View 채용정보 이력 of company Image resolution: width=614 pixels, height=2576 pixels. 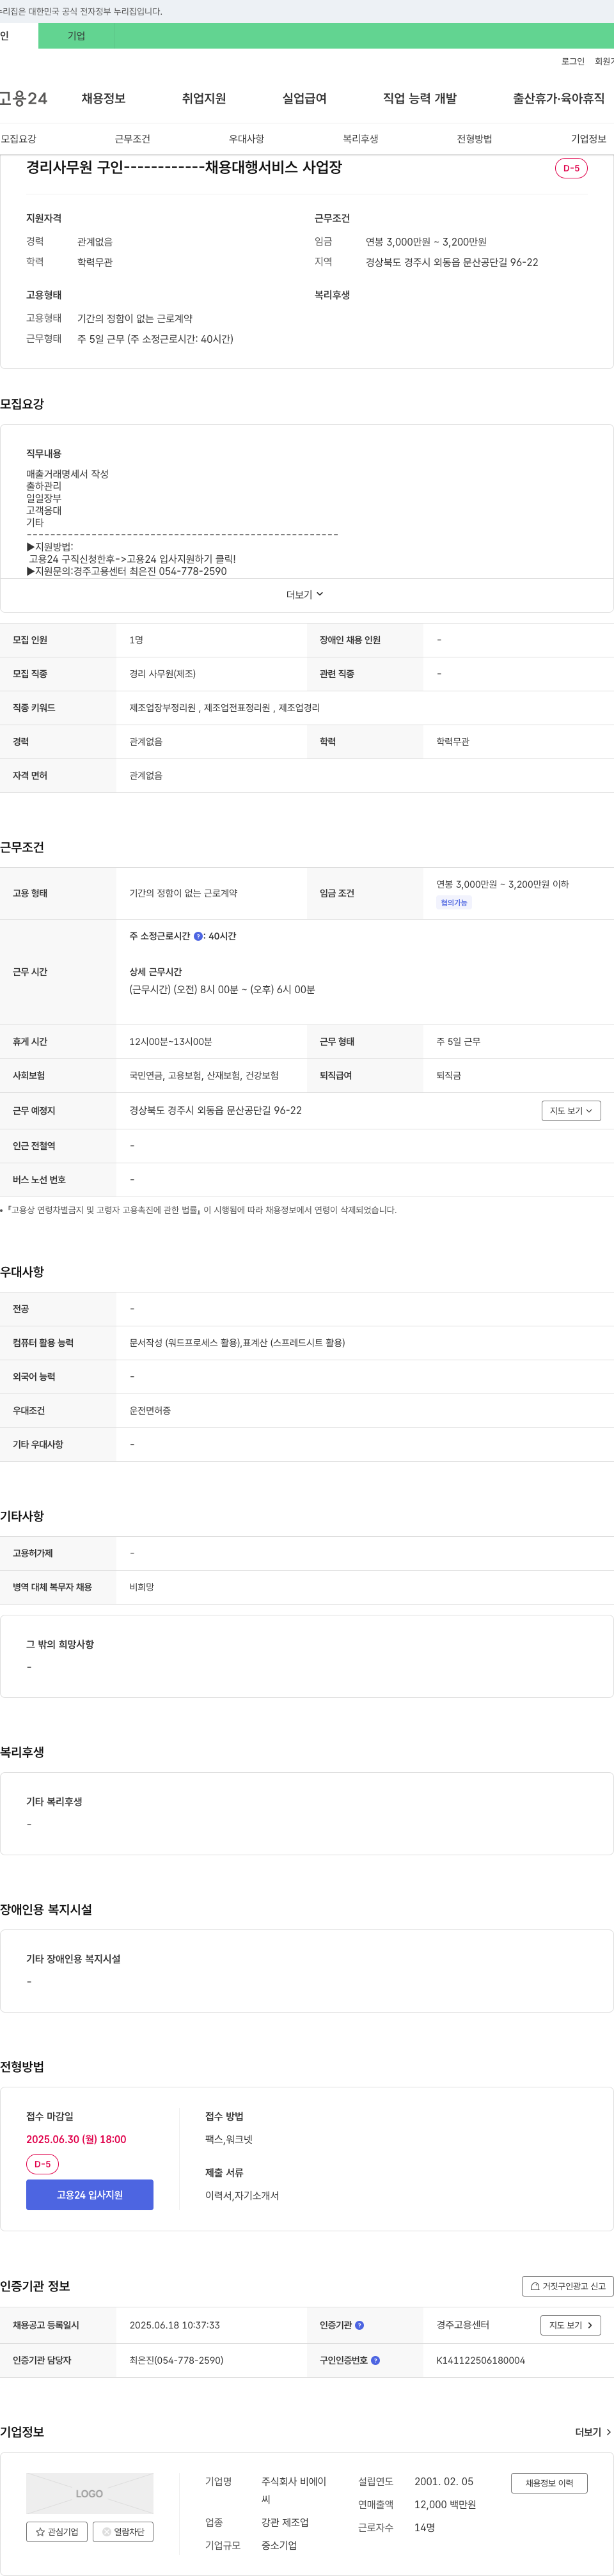click(549, 2483)
